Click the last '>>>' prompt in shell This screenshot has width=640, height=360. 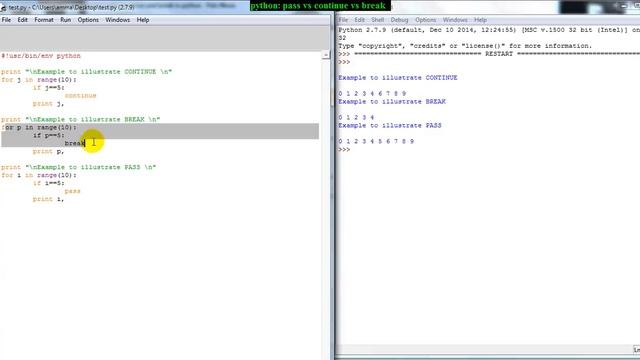344,149
